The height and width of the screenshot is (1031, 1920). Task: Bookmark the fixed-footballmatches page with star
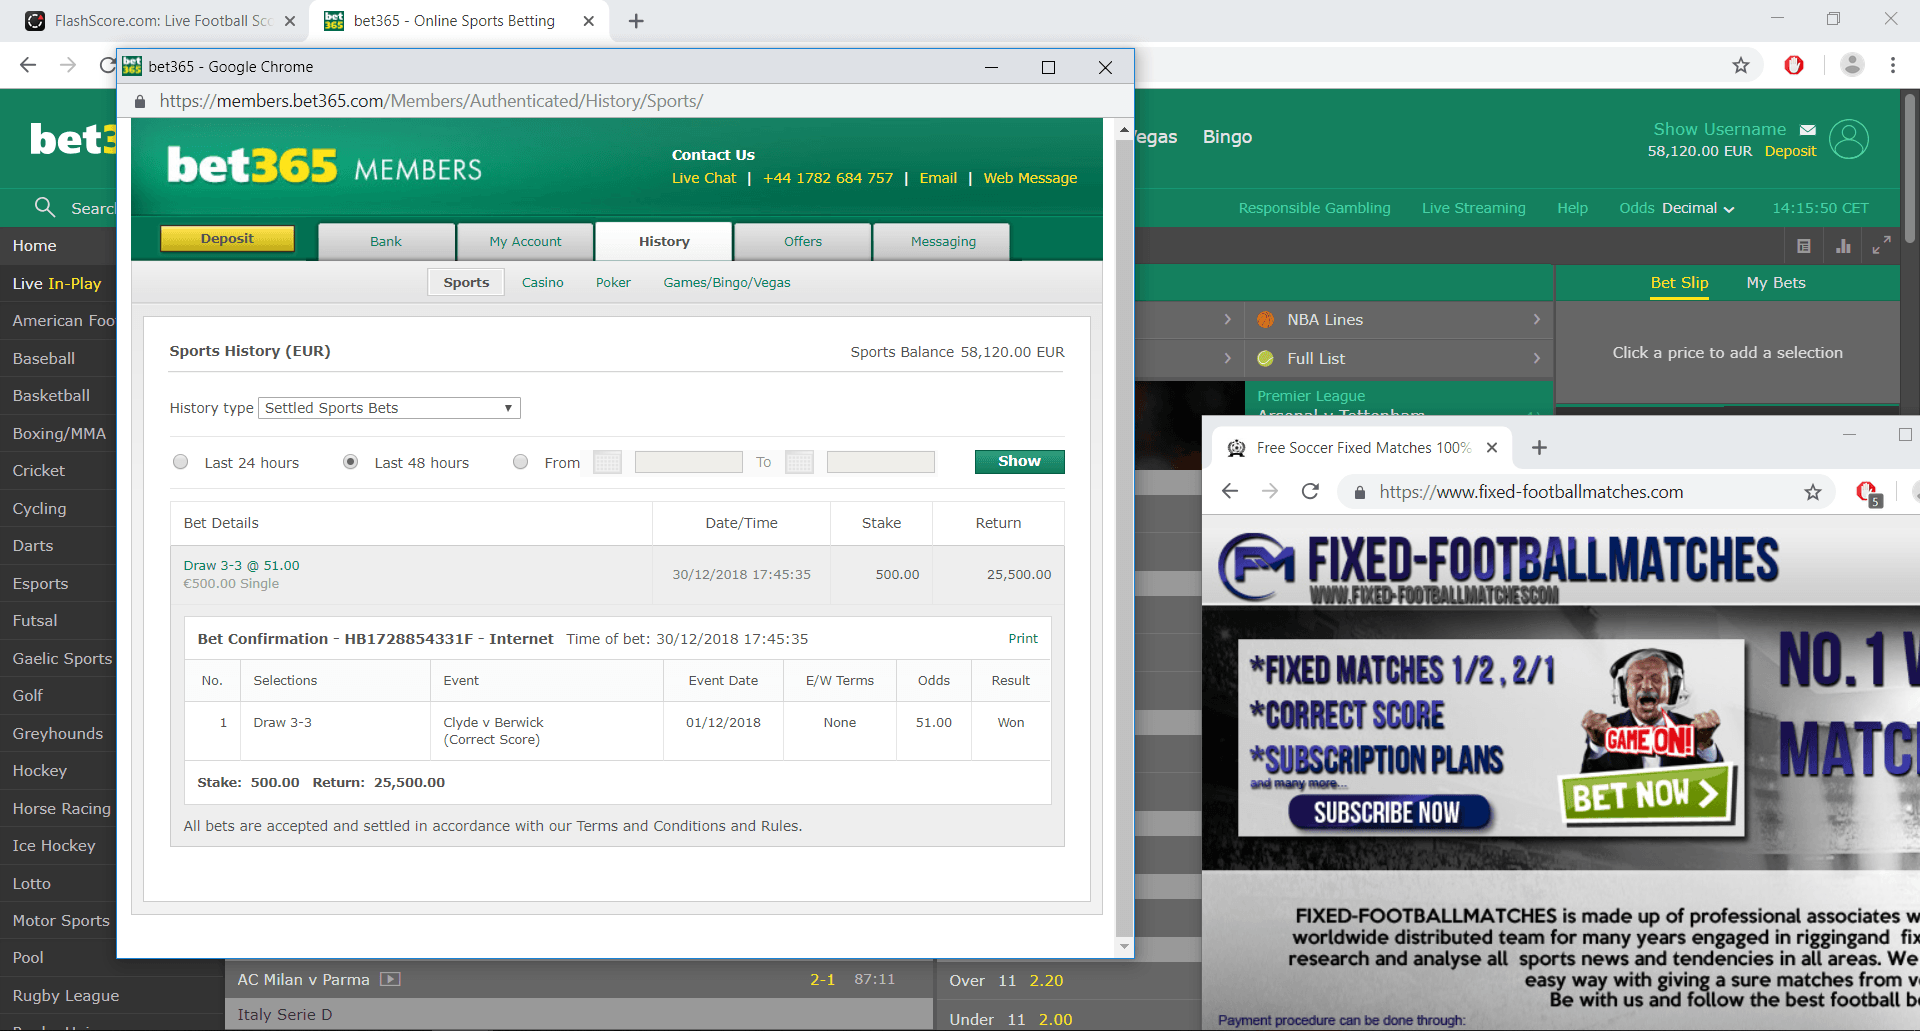(x=1813, y=492)
